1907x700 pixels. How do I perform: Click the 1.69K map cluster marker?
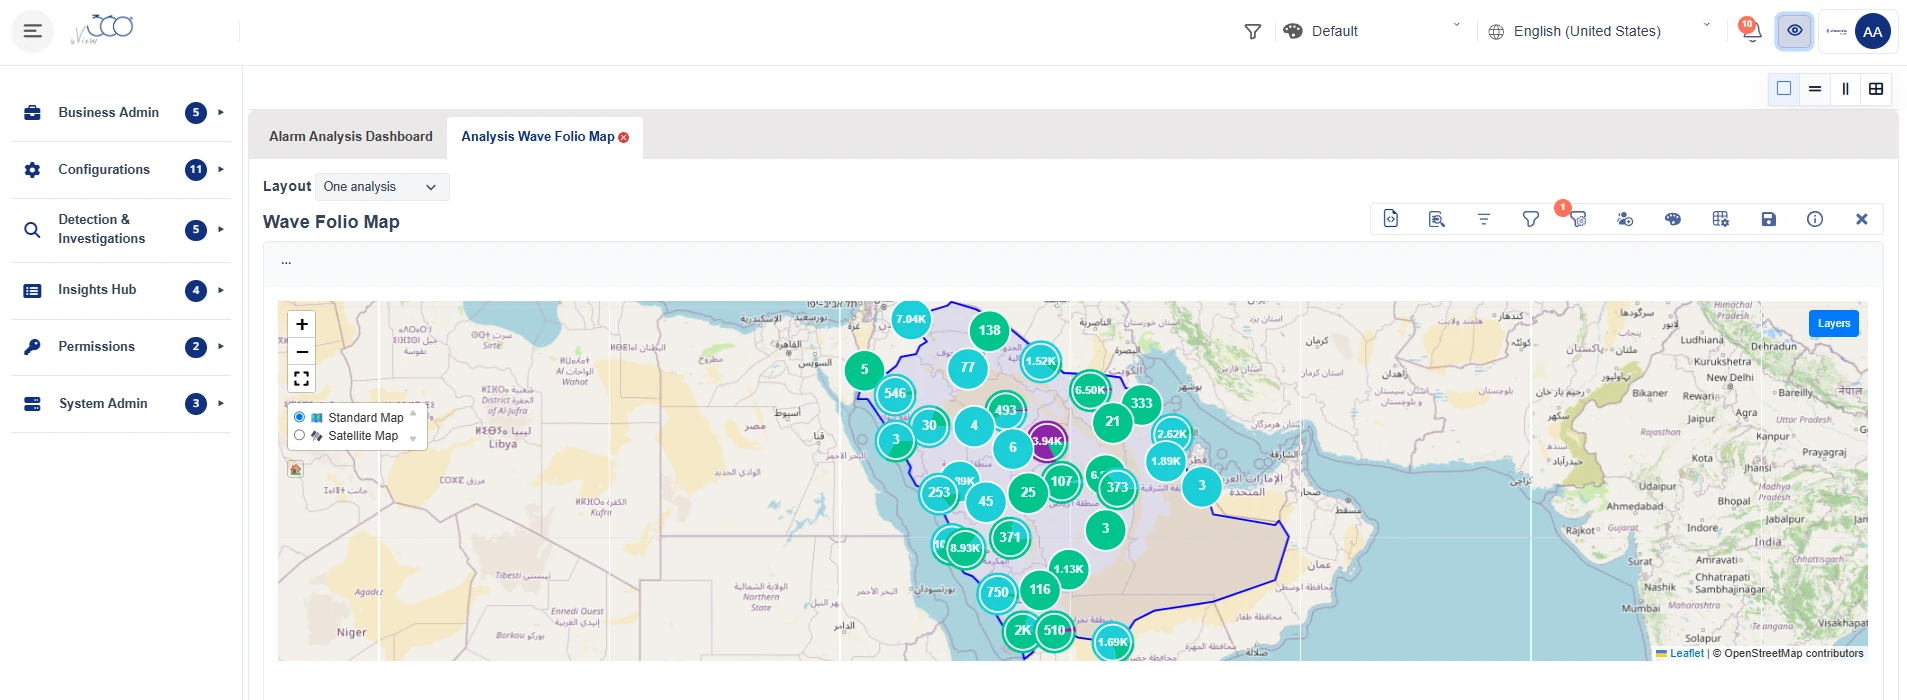1112,642
